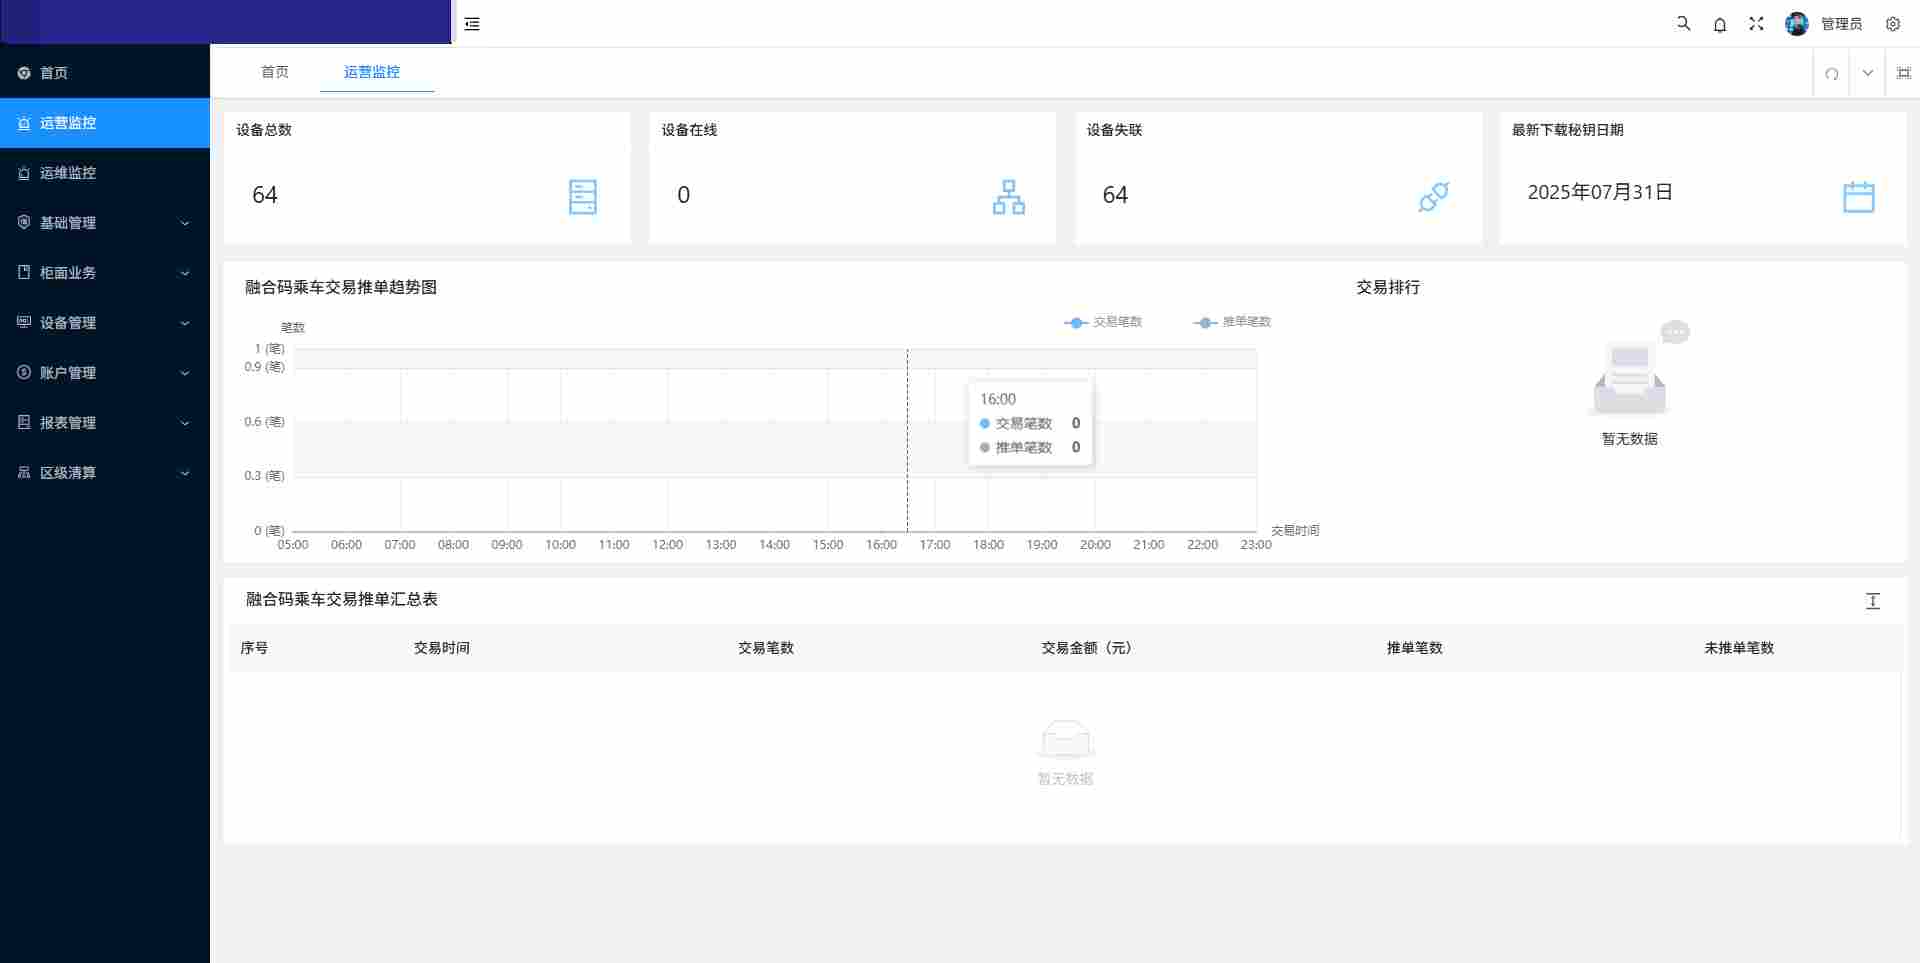Image resolution: width=1920 pixels, height=963 pixels.
Task: Open the notification bell
Action: 1720,24
